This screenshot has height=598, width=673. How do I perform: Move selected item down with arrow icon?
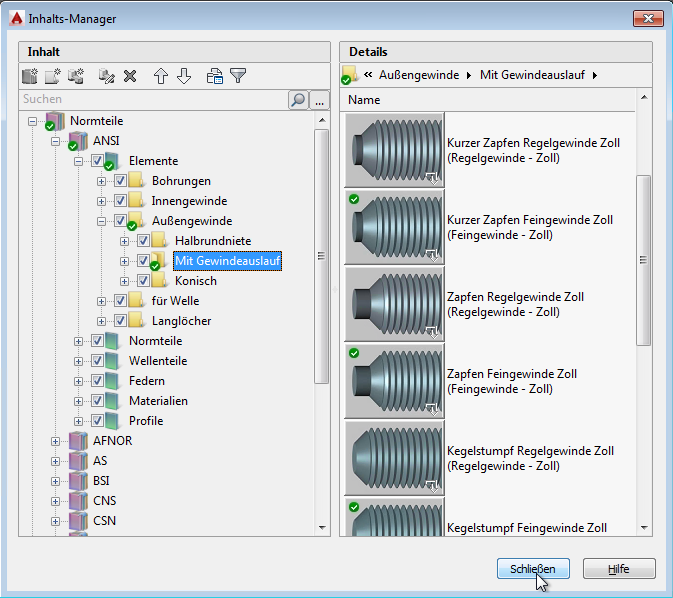click(x=184, y=76)
